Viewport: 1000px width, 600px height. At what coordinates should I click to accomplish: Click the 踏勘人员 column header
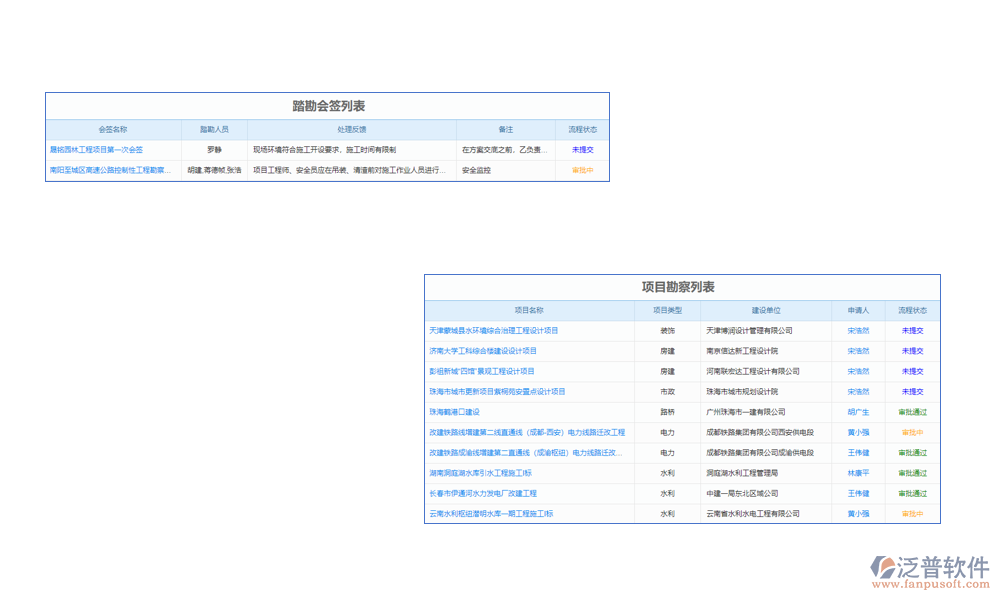[x=214, y=130]
